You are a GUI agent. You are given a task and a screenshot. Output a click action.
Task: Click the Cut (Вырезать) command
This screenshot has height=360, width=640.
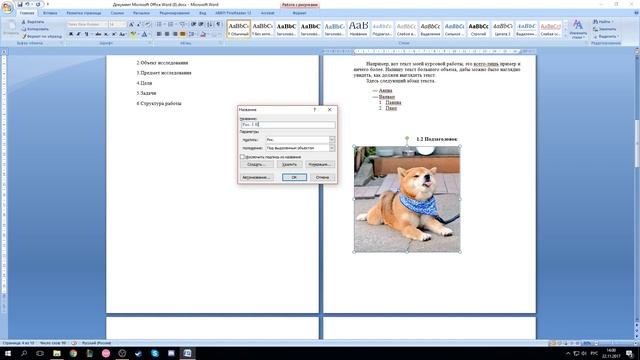pyautogui.click(x=33, y=22)
